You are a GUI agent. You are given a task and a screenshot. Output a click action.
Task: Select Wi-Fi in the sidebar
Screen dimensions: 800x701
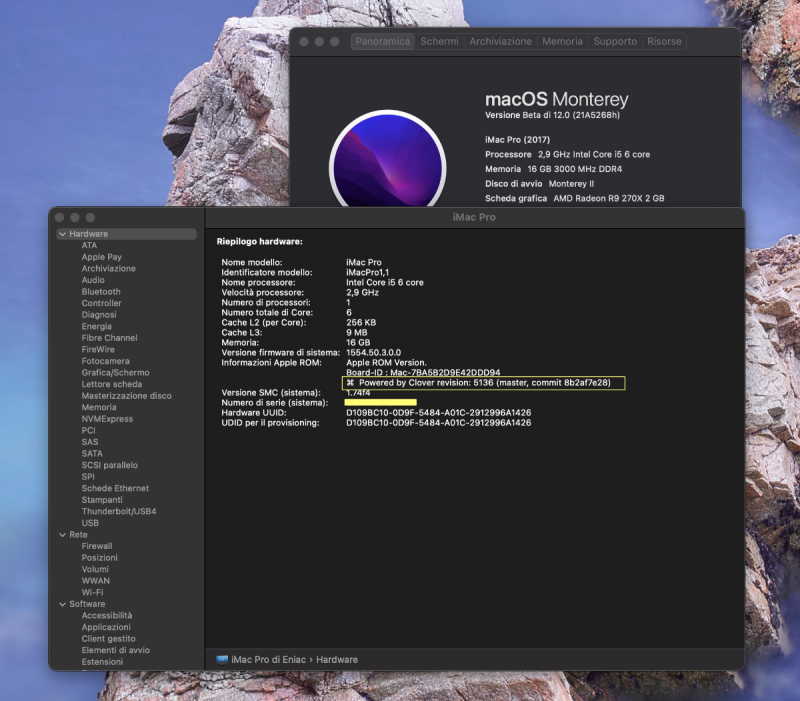pos(92,592)
